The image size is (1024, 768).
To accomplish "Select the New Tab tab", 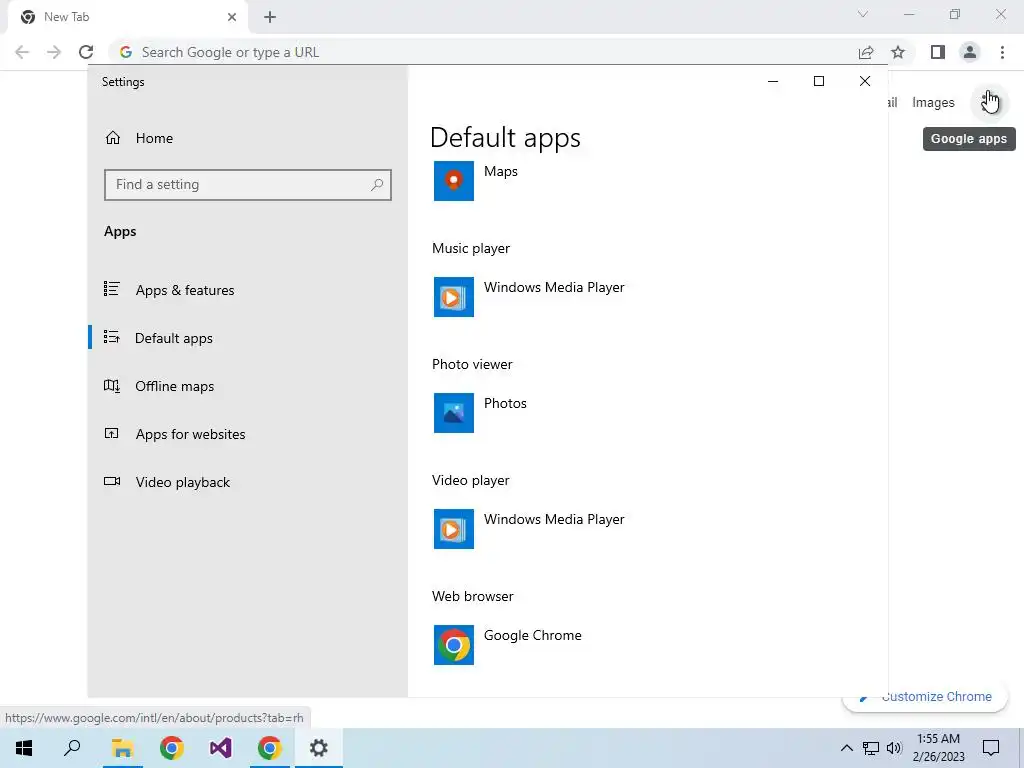I will tap(127, 17).
